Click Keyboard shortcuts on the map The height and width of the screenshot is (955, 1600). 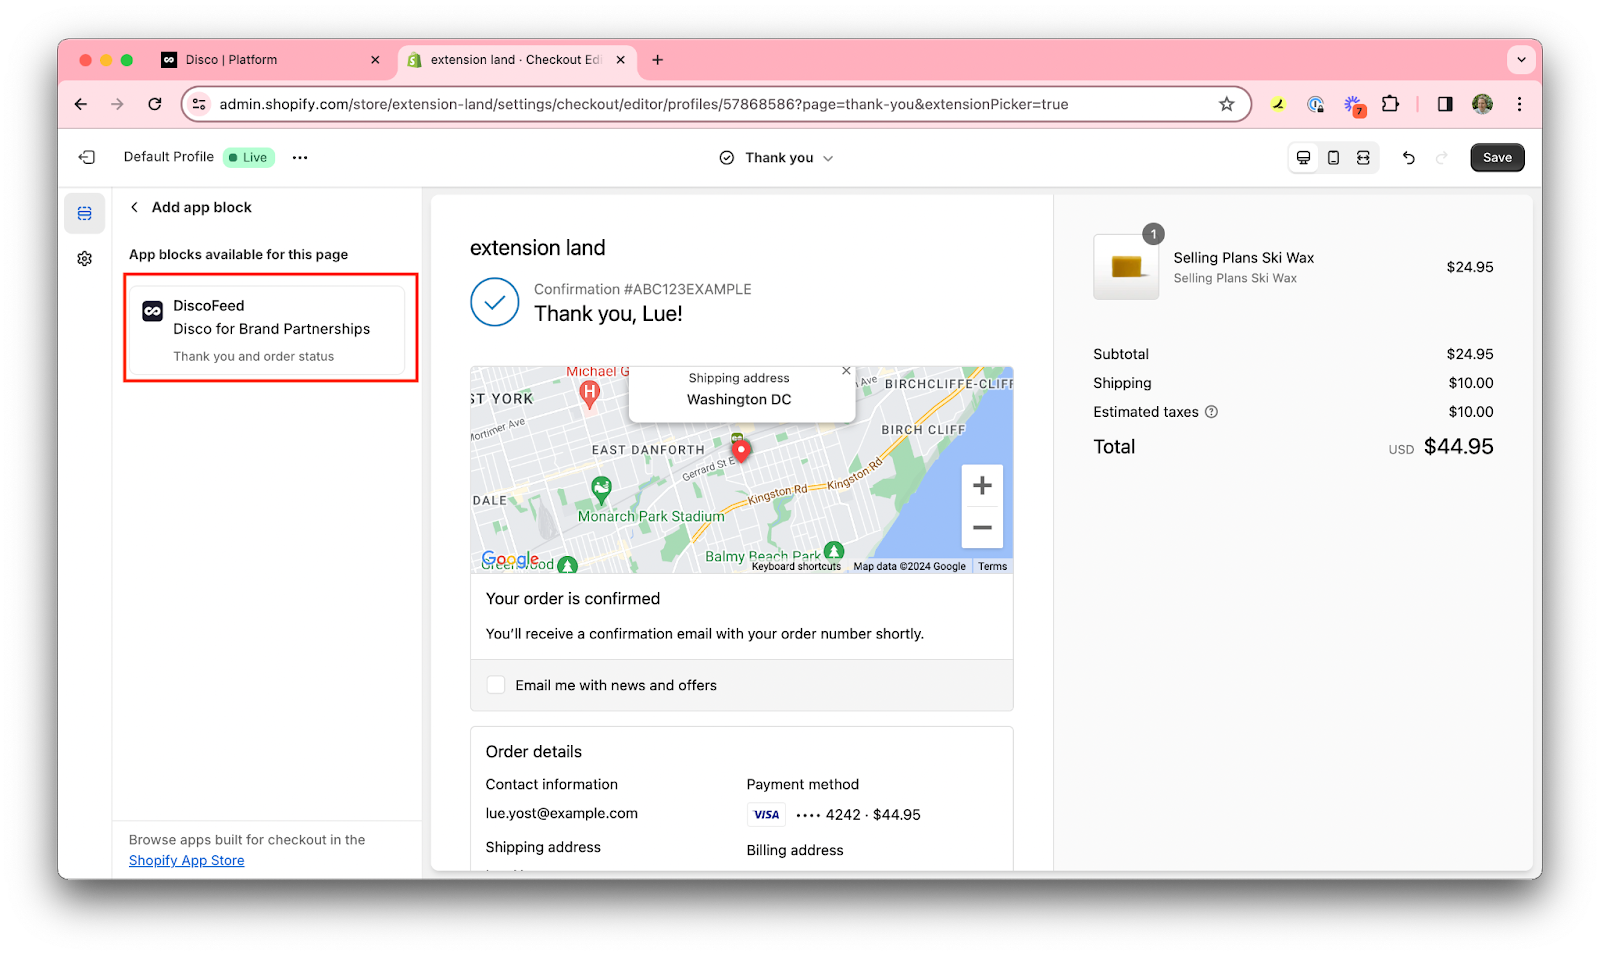coord(796,566)
